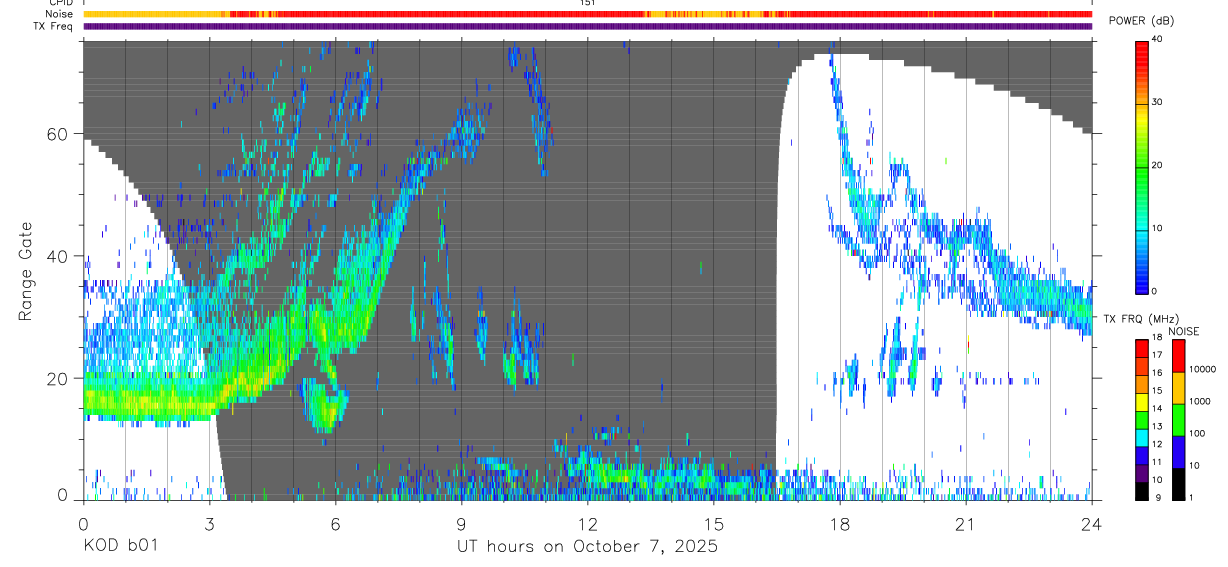Click the 18 hour tick on the UT axis
Screen dimensions: 1228x567
(840, 523)
